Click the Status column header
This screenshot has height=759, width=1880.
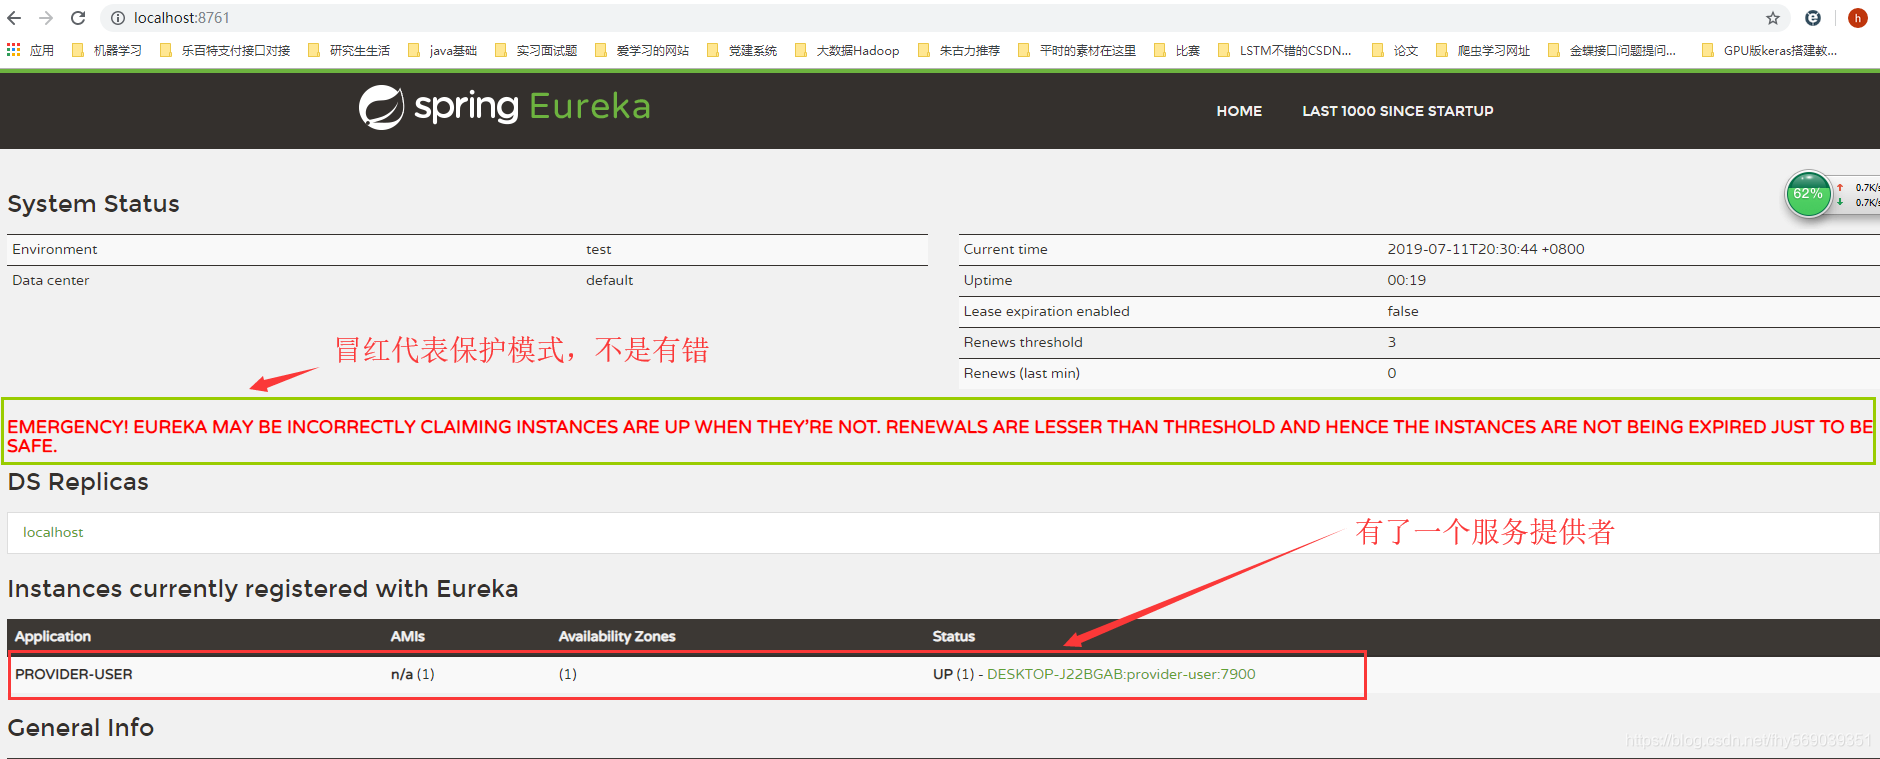pos(954,637)
